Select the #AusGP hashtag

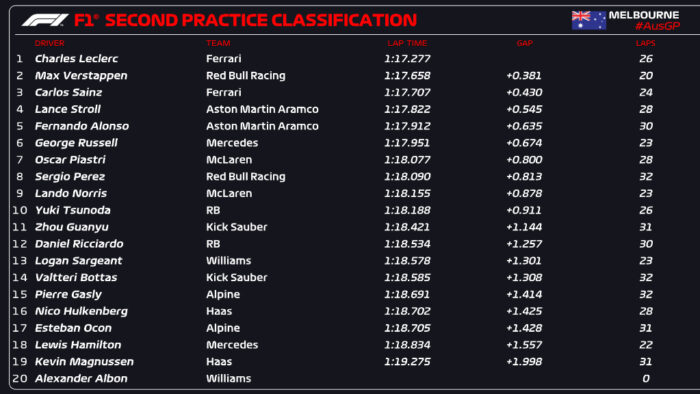pos(657,26)
